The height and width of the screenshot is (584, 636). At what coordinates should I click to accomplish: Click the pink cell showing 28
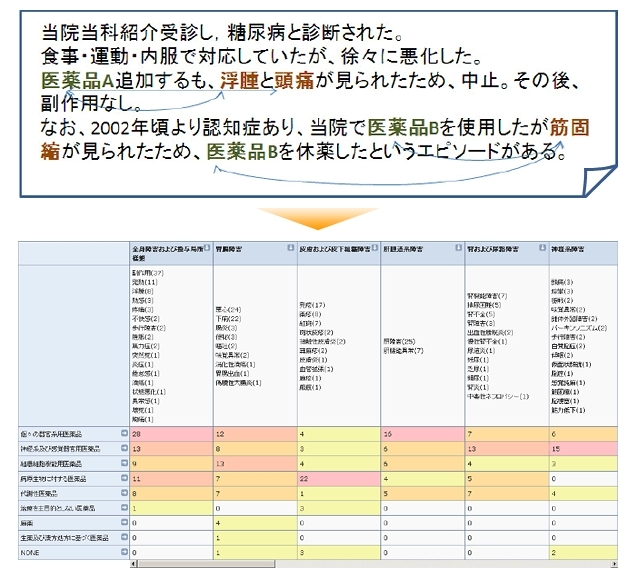coord(172,434)
